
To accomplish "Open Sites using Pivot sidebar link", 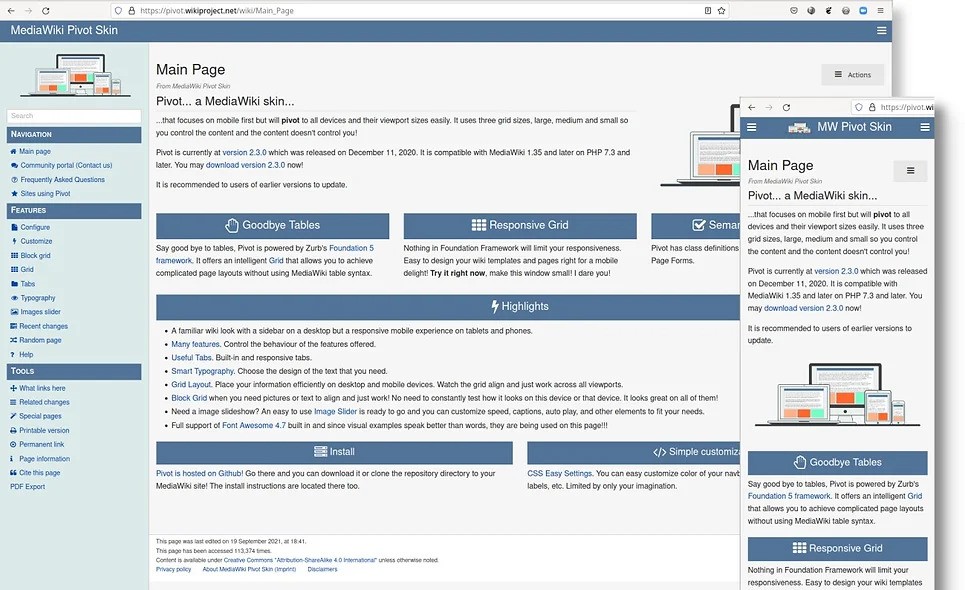I will coord(45,194).
